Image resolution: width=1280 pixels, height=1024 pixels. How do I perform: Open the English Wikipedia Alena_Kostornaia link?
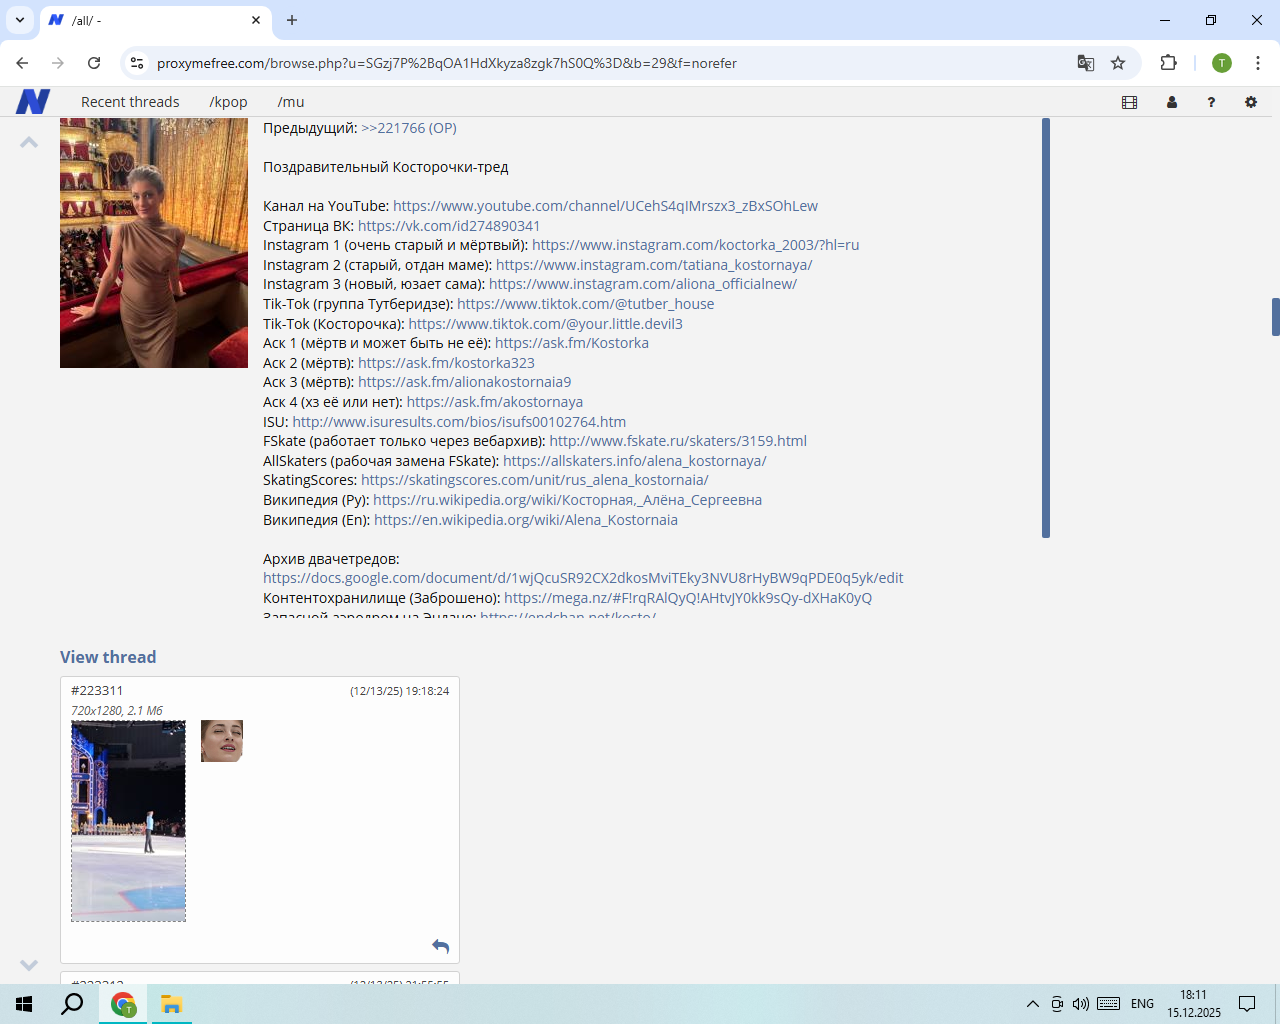(x=526, y=520)
